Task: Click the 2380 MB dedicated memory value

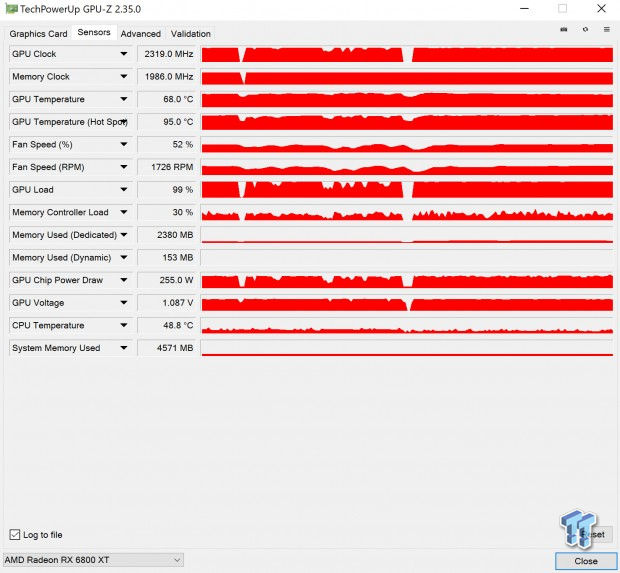Action: 167,235
